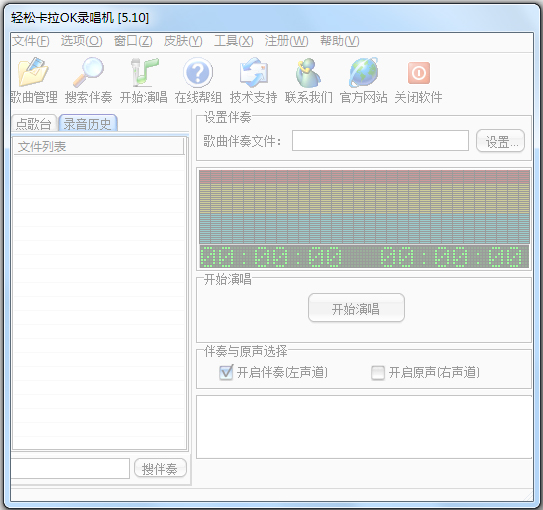
Task: Open the 文件(F) menu
Action: click(x=31, y=41)
